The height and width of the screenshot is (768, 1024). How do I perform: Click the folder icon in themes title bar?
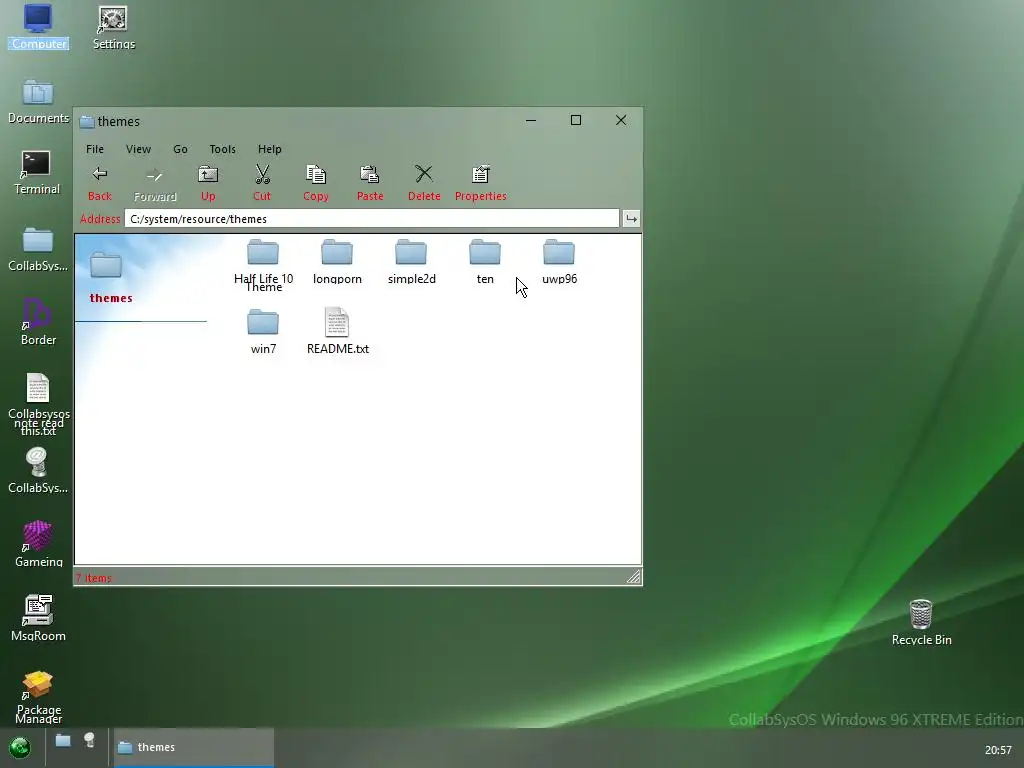click(87, 121)
